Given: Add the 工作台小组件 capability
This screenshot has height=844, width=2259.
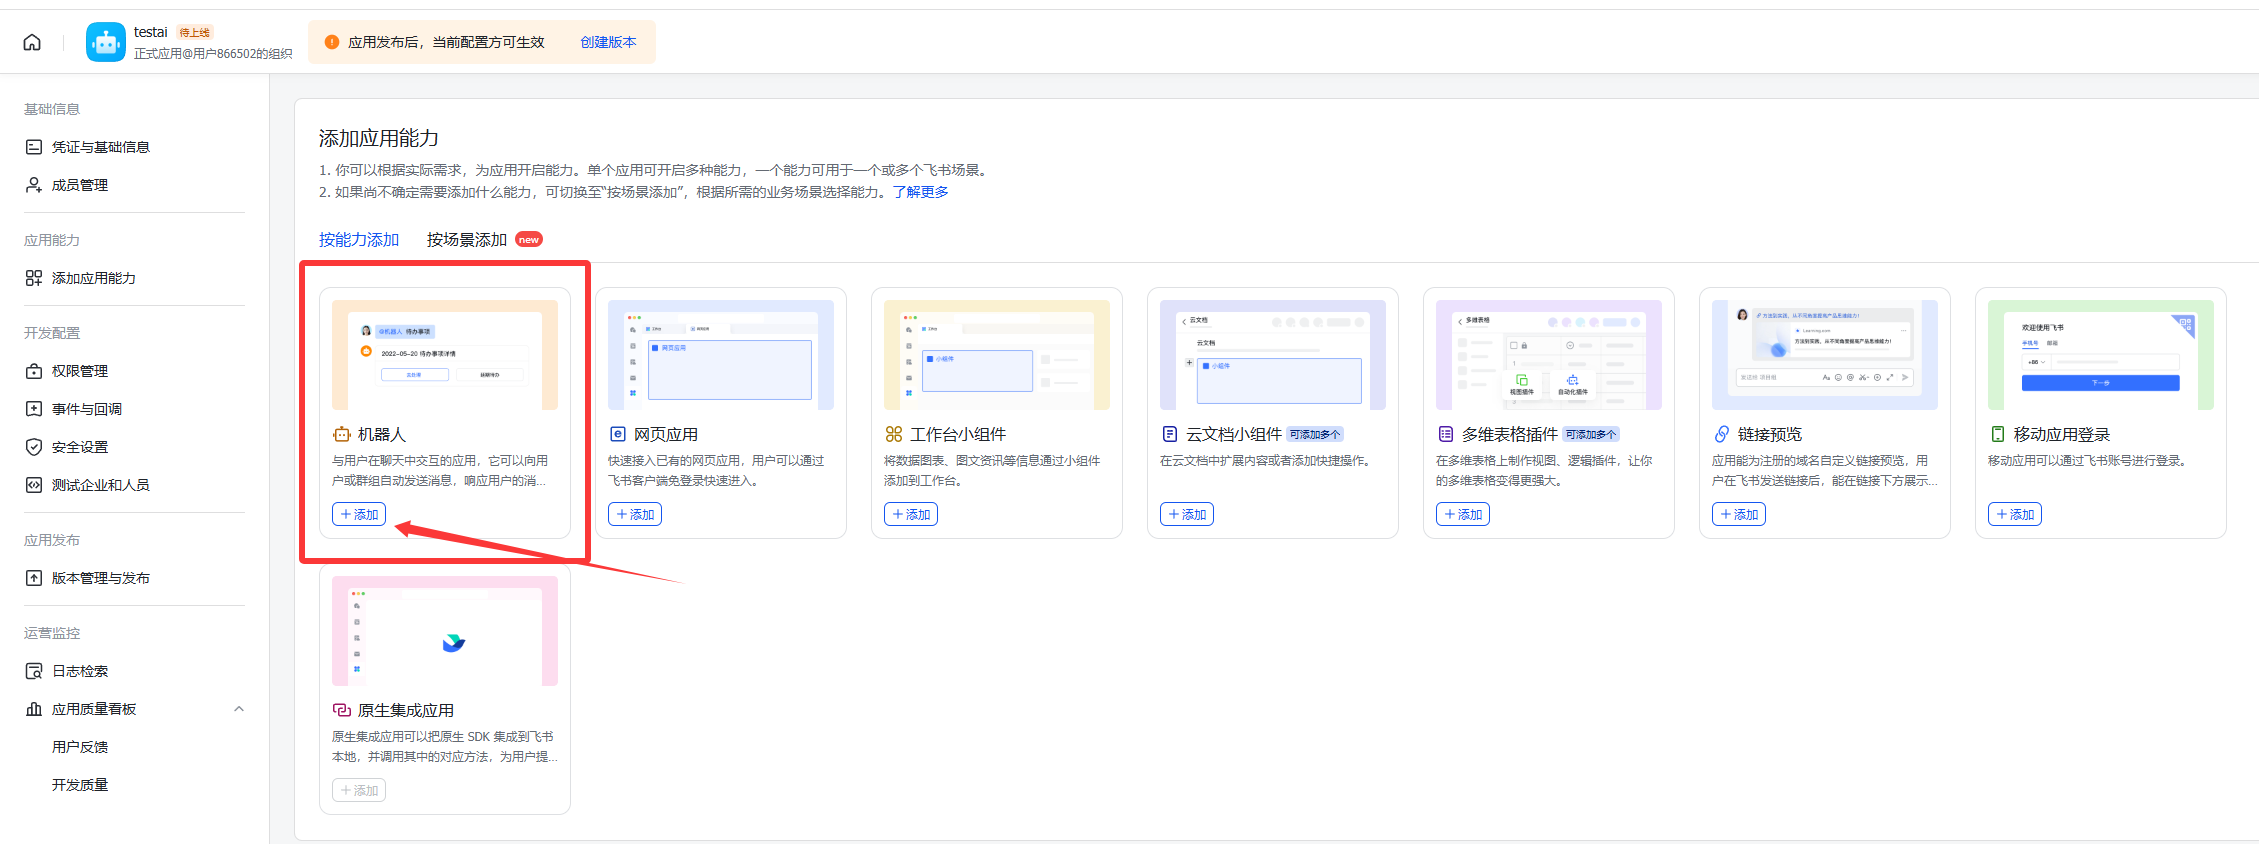Looking at the screenshot, I should point(911,514).
